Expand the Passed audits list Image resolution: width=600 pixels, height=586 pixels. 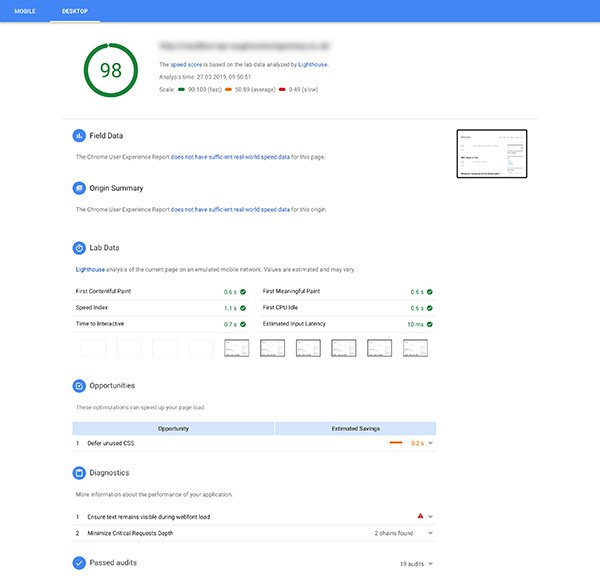click(x=430, y=564)
